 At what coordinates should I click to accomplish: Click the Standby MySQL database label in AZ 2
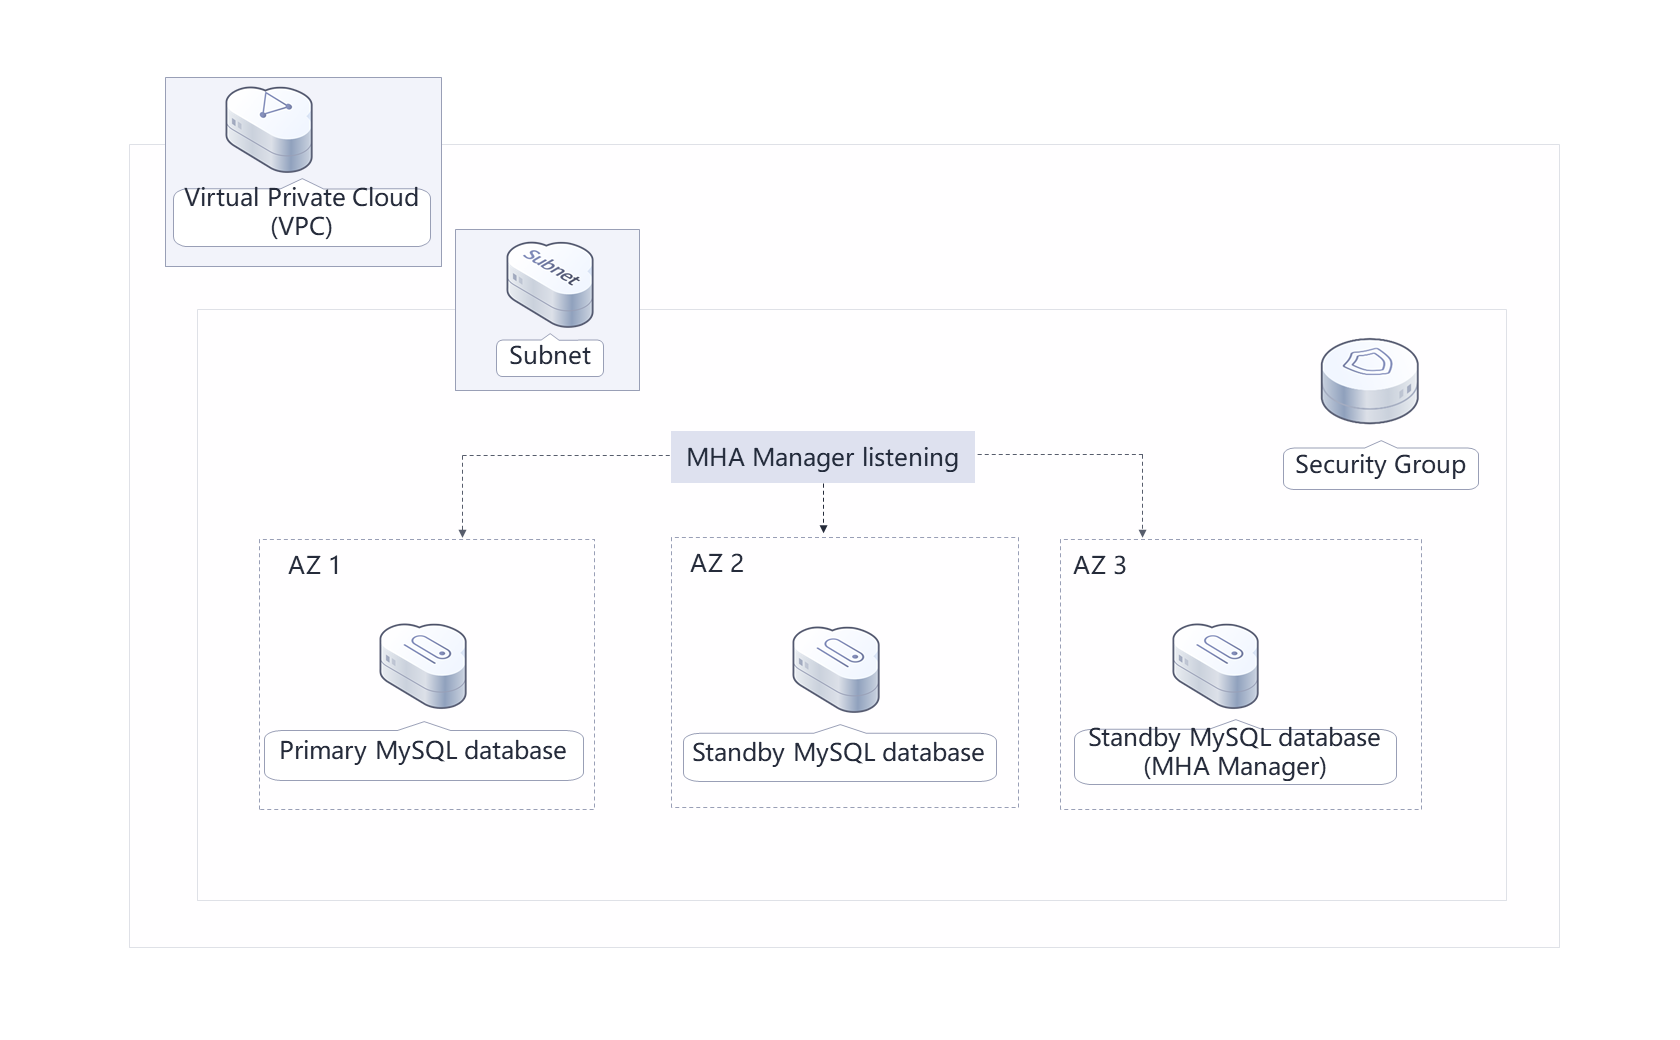point(838,753)
